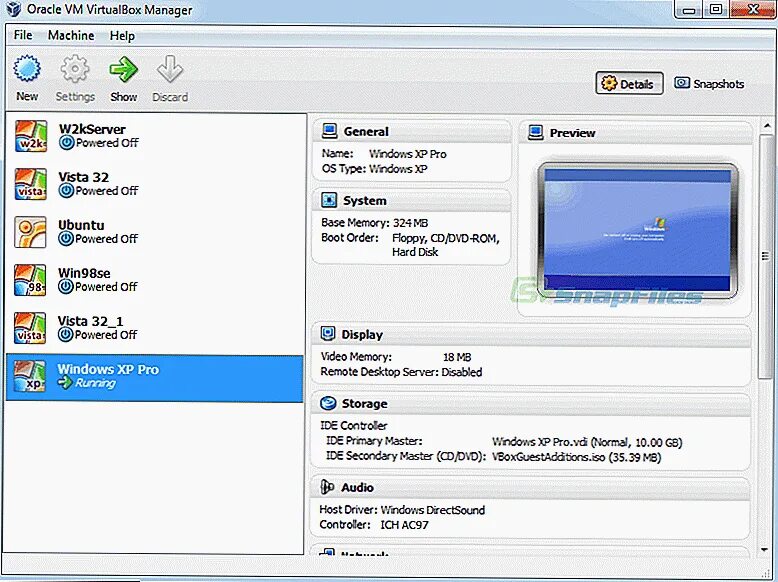
Task: Click the W2kServer powered off status icon
Action: [x=66, y=143]
